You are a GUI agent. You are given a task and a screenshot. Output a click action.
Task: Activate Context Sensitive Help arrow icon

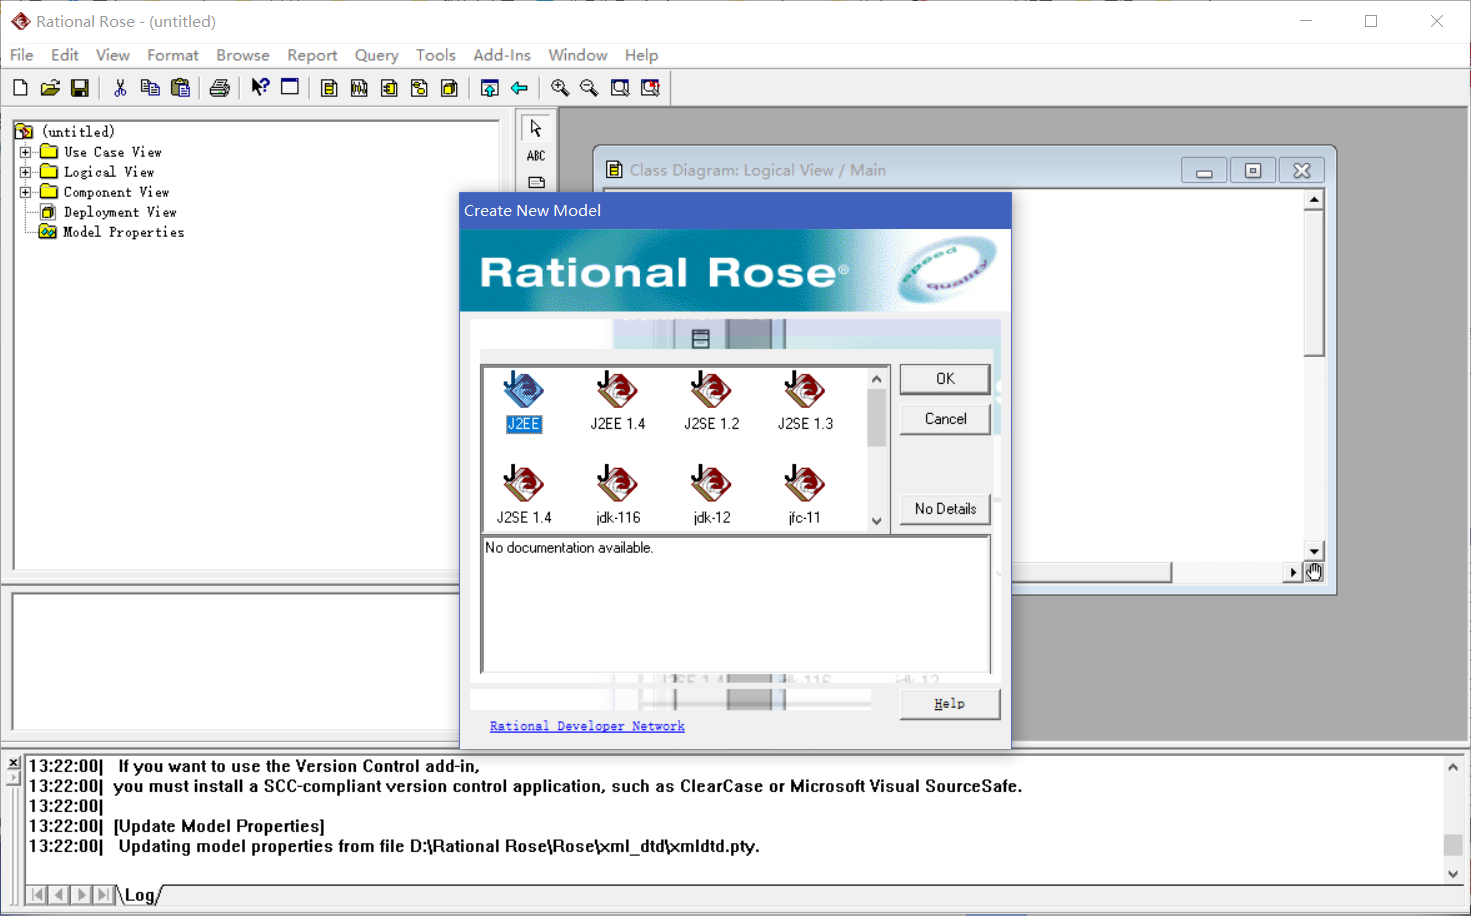pos(260,88)
